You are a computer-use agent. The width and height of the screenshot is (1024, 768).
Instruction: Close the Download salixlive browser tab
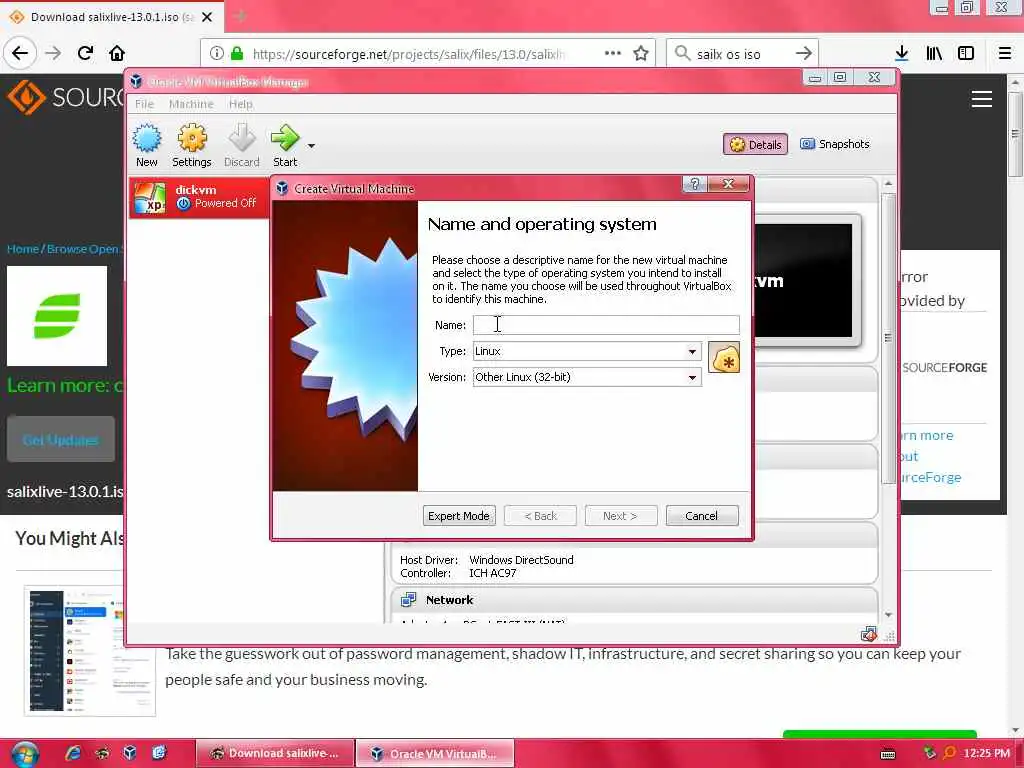[x=207, y=17]
